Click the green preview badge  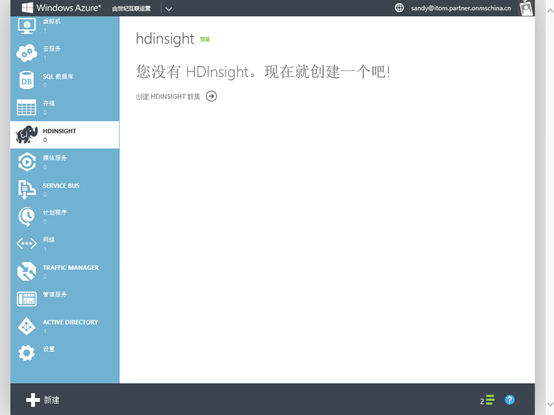(x=205, y=39)
